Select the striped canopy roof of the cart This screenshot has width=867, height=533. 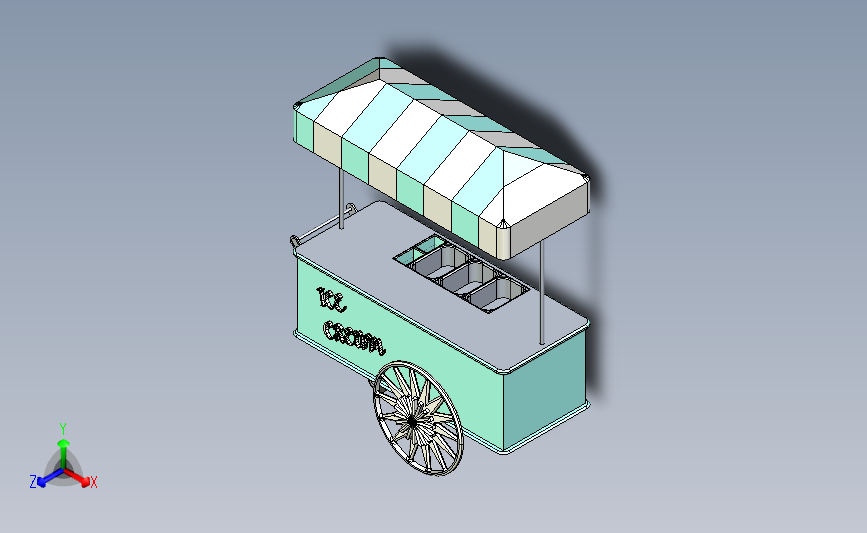(x=441, y=156)
